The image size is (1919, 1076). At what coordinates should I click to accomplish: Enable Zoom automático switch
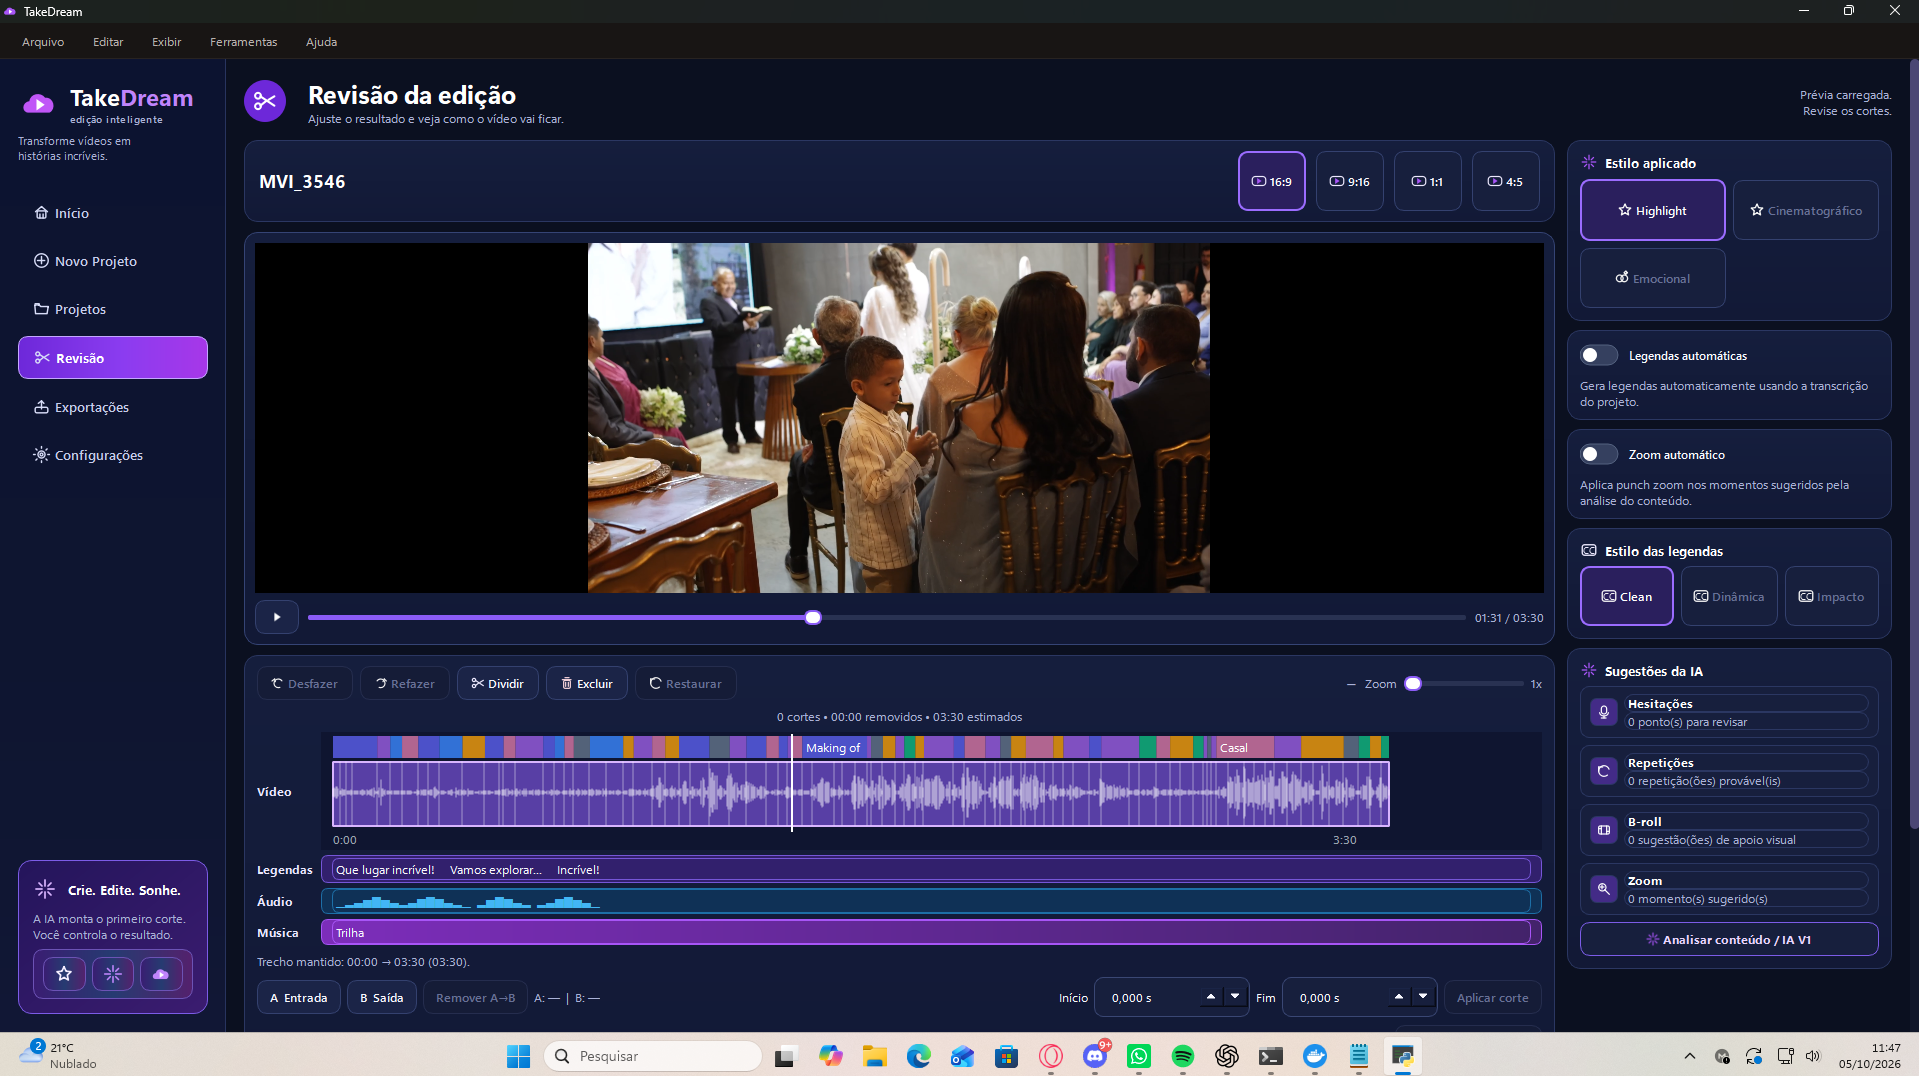coord(1598,454)
